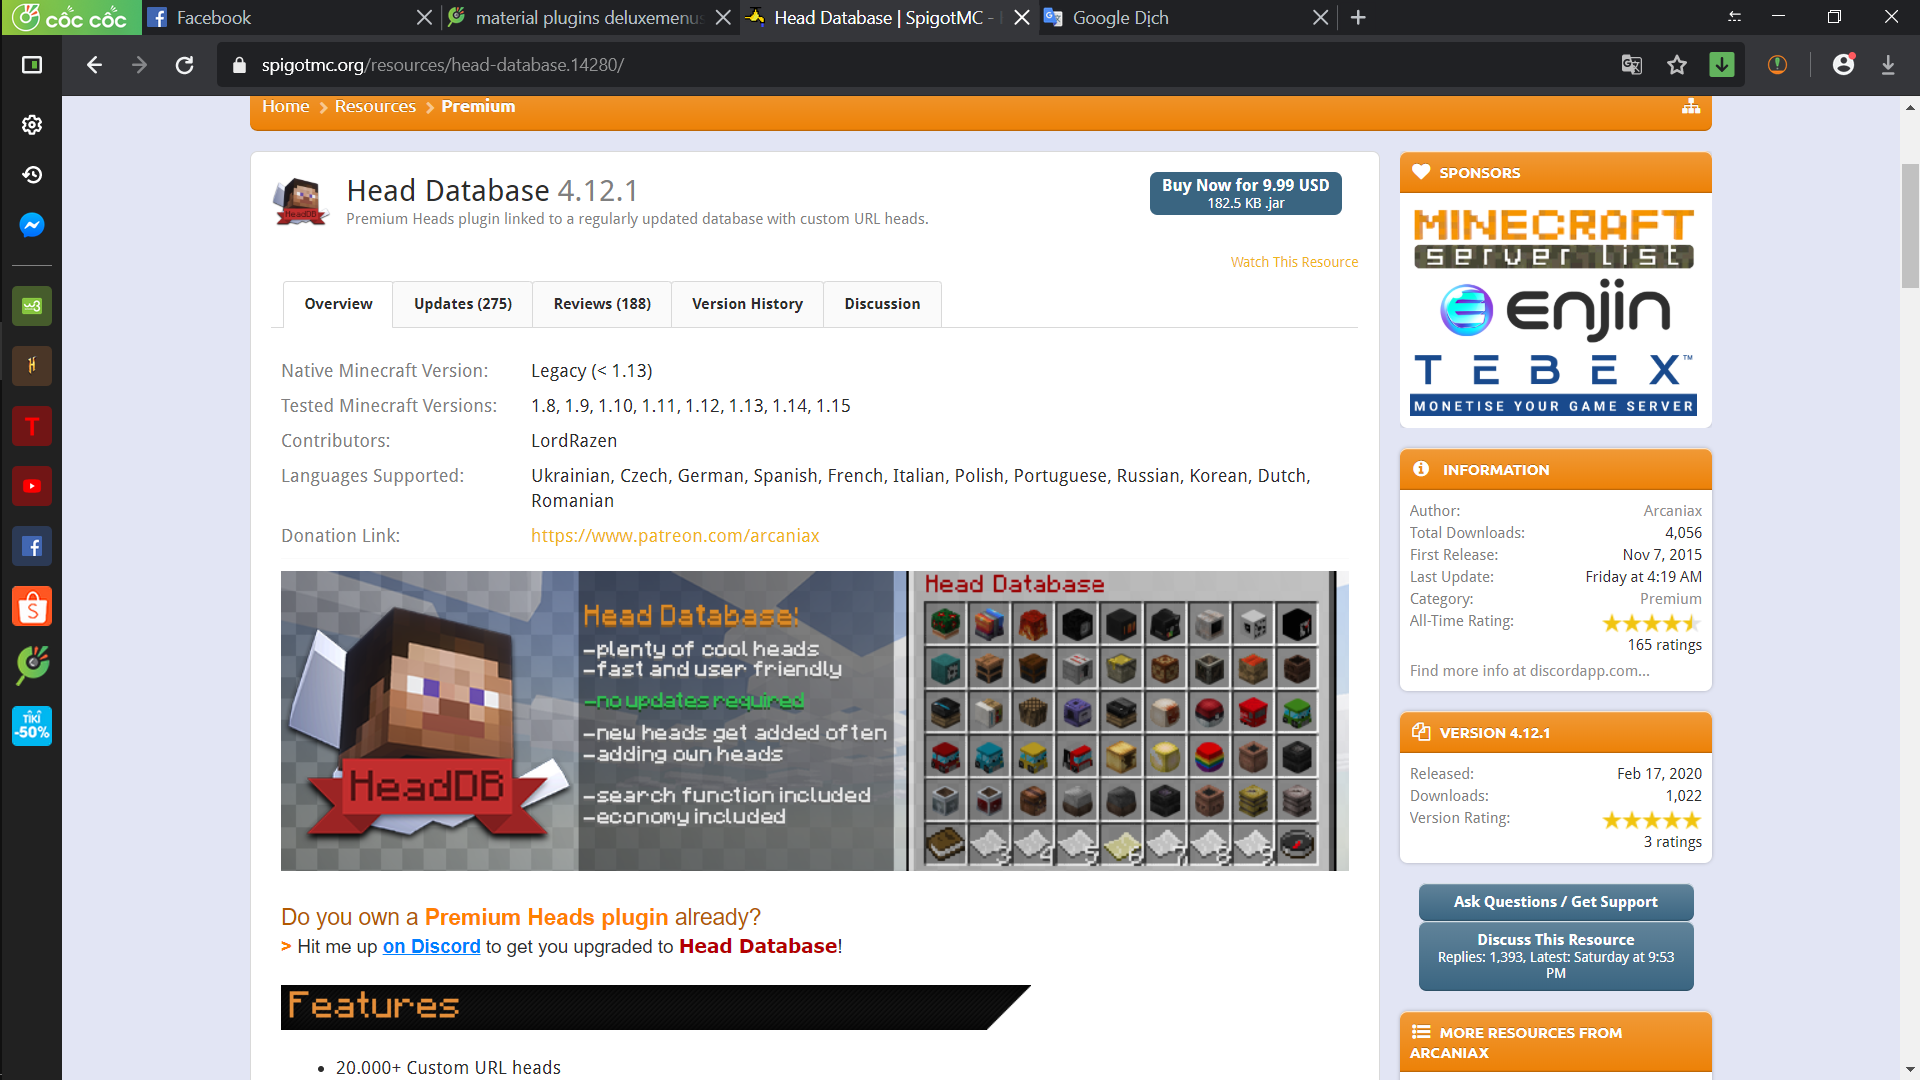This screenshot has width=1920, height=1080.
Task: Open Messenger from the browser sidebar
Action: pyautogui.click(x=32, y=225)
